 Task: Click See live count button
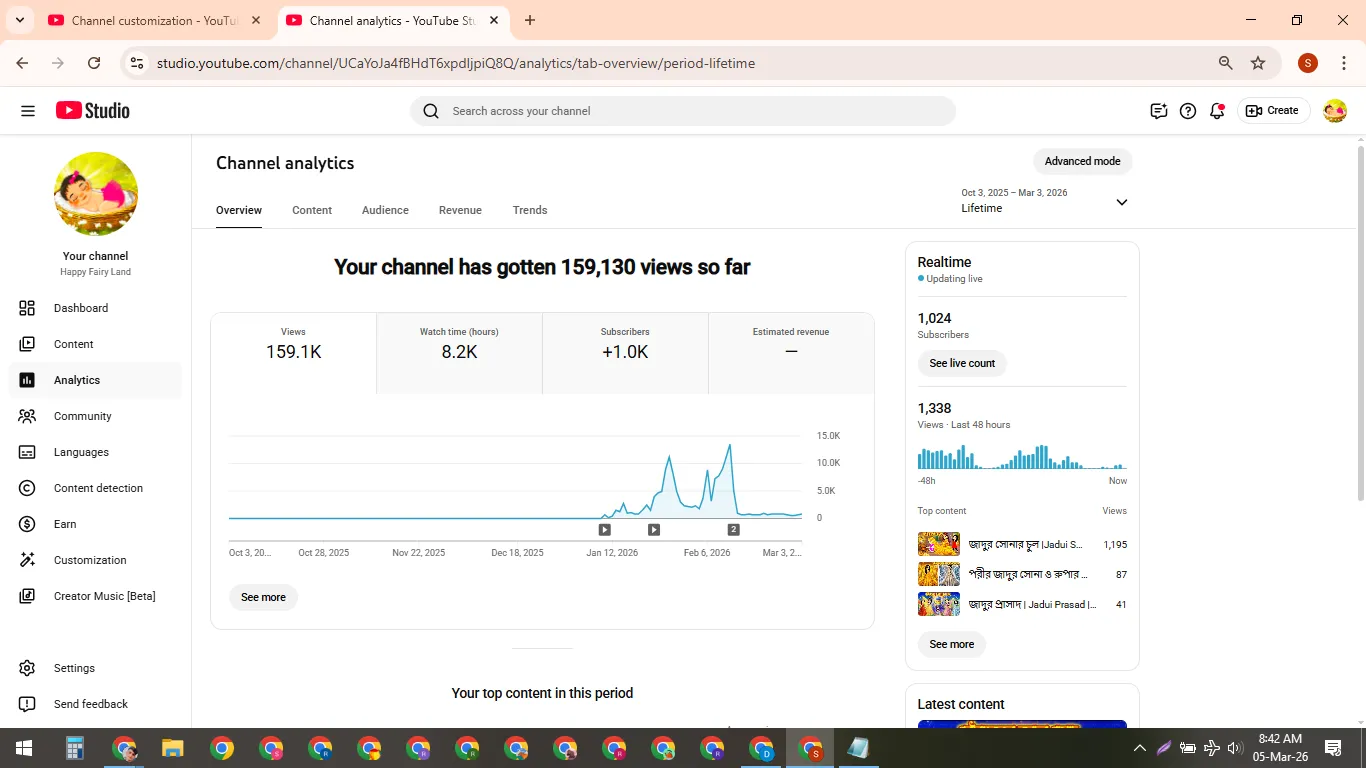coord(962,363)
